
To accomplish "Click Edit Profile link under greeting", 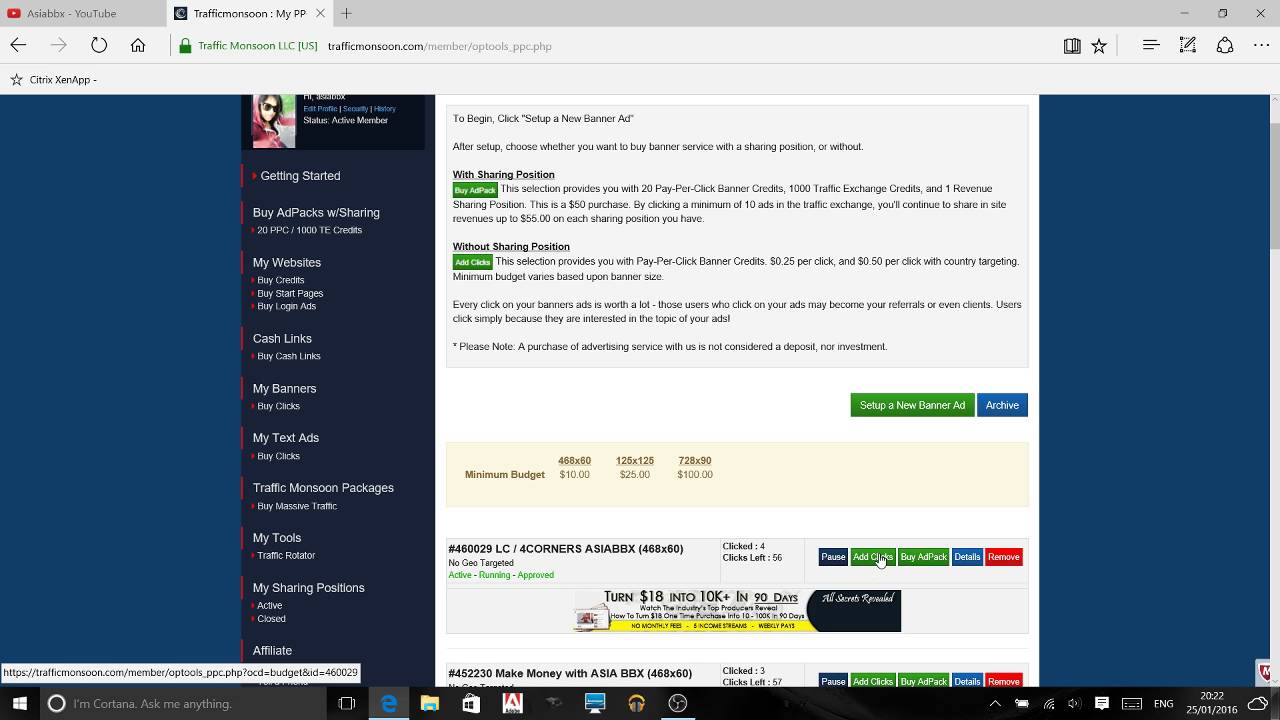I will pyautogui.click(x=320, y=108).
